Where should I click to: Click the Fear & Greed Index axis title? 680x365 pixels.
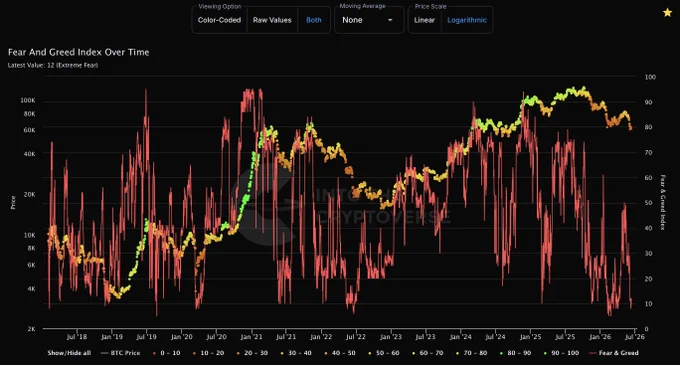pyautogui.click(x=662, y=202)
